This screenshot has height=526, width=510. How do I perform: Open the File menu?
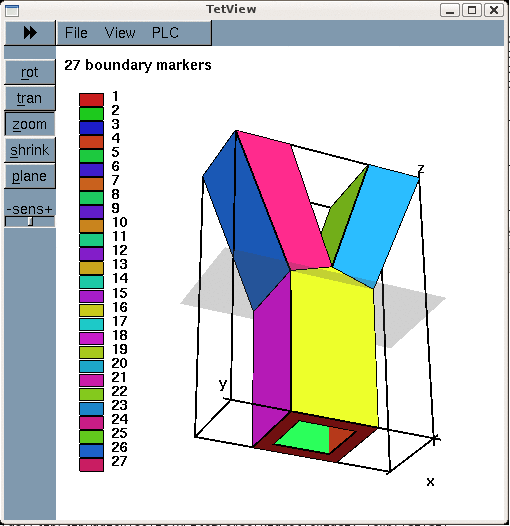(x=76, y=33)
